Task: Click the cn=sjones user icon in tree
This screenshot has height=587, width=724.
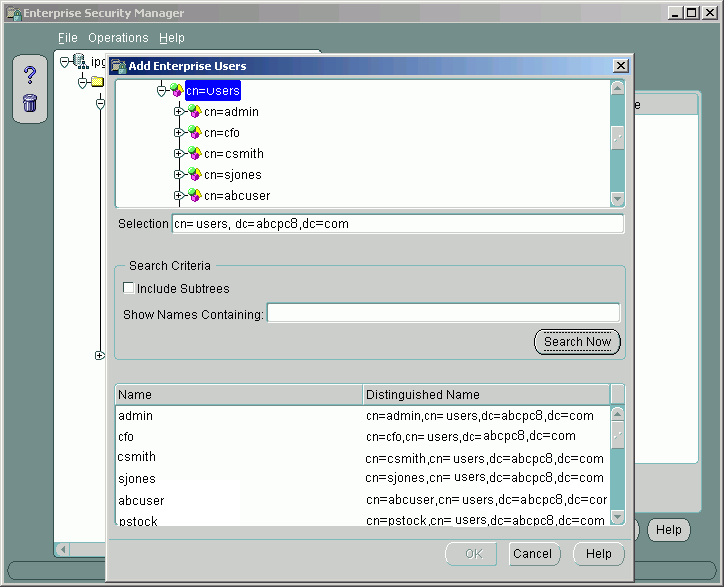Action: tap(195, 175)
